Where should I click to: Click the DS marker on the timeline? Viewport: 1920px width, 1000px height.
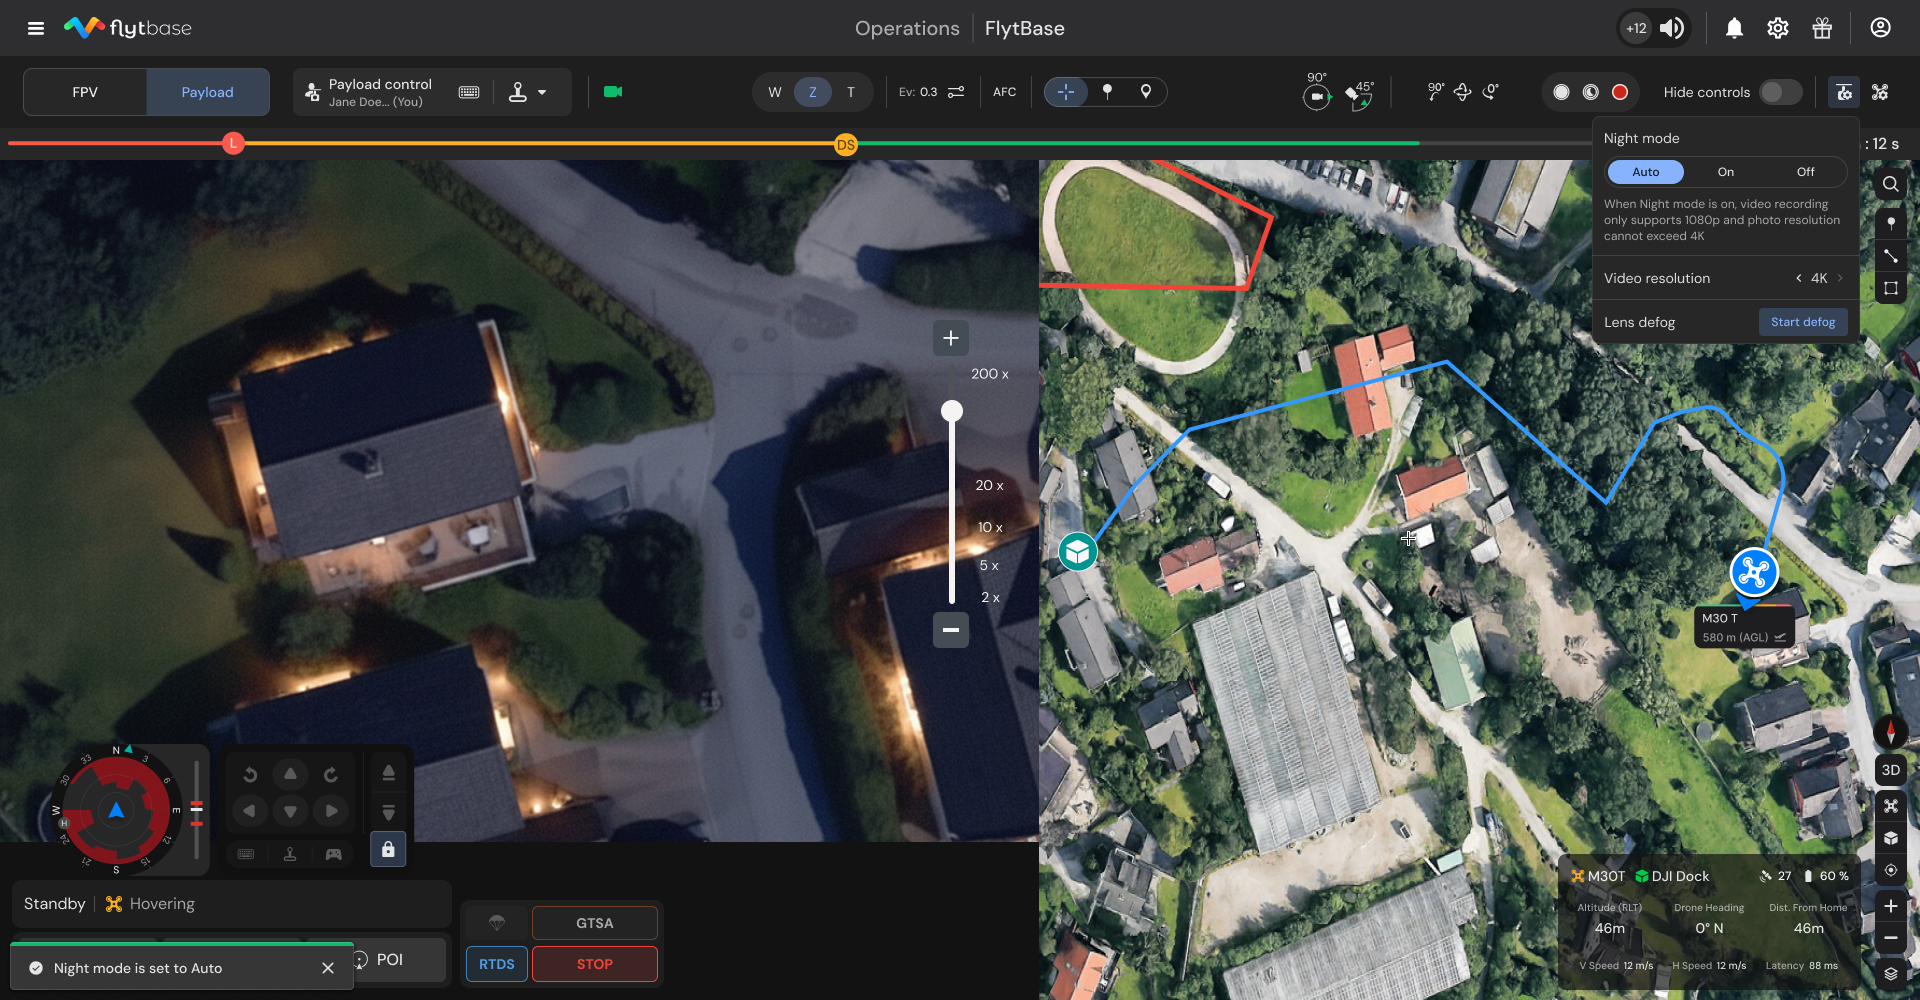[846, 145]
